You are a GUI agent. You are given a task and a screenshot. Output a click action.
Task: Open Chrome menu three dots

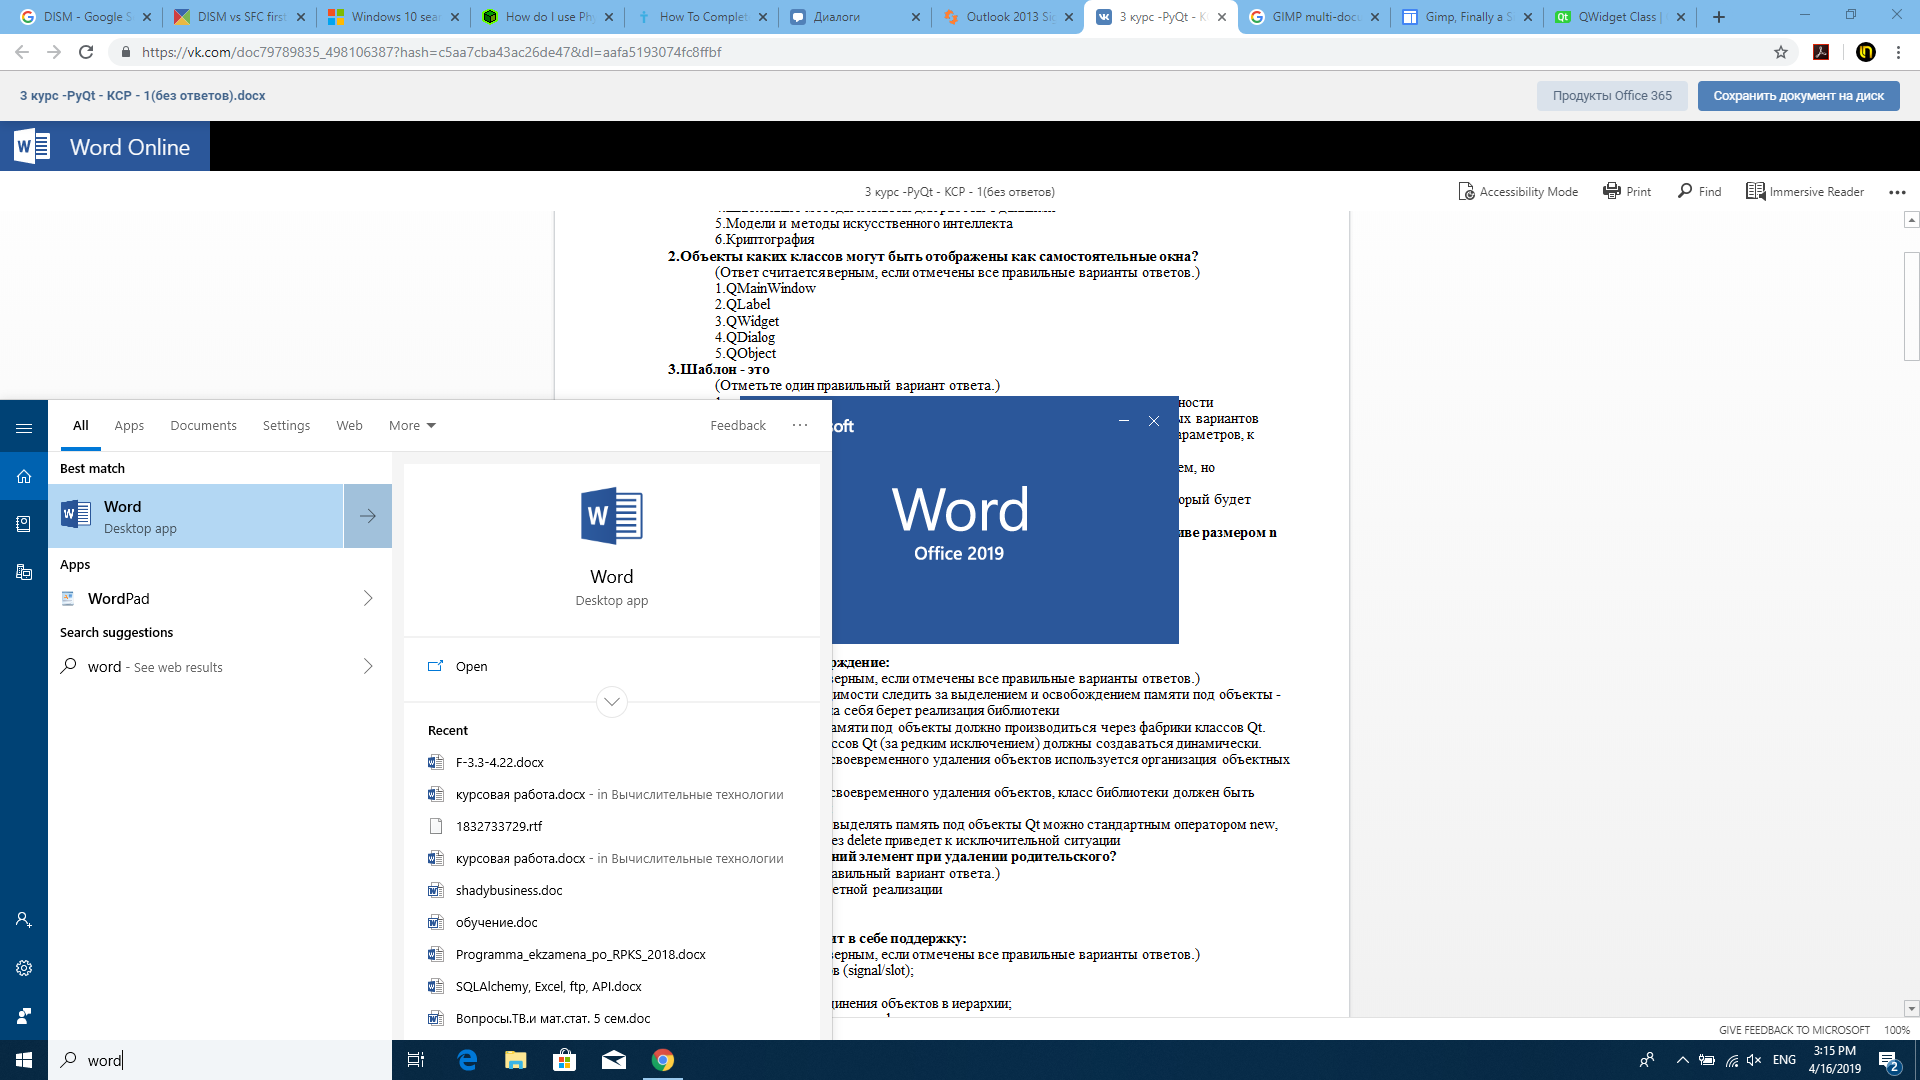click(x=1898, y=52)
